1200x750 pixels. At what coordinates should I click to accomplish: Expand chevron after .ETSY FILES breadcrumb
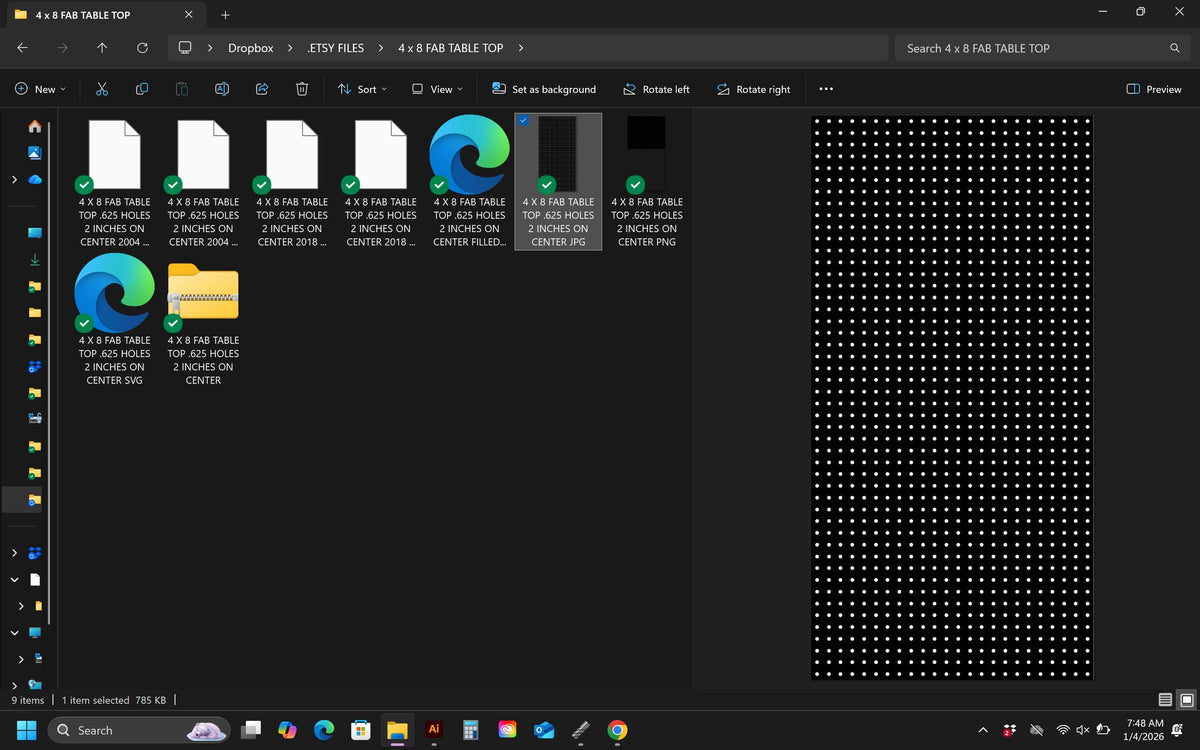[381, 48]
